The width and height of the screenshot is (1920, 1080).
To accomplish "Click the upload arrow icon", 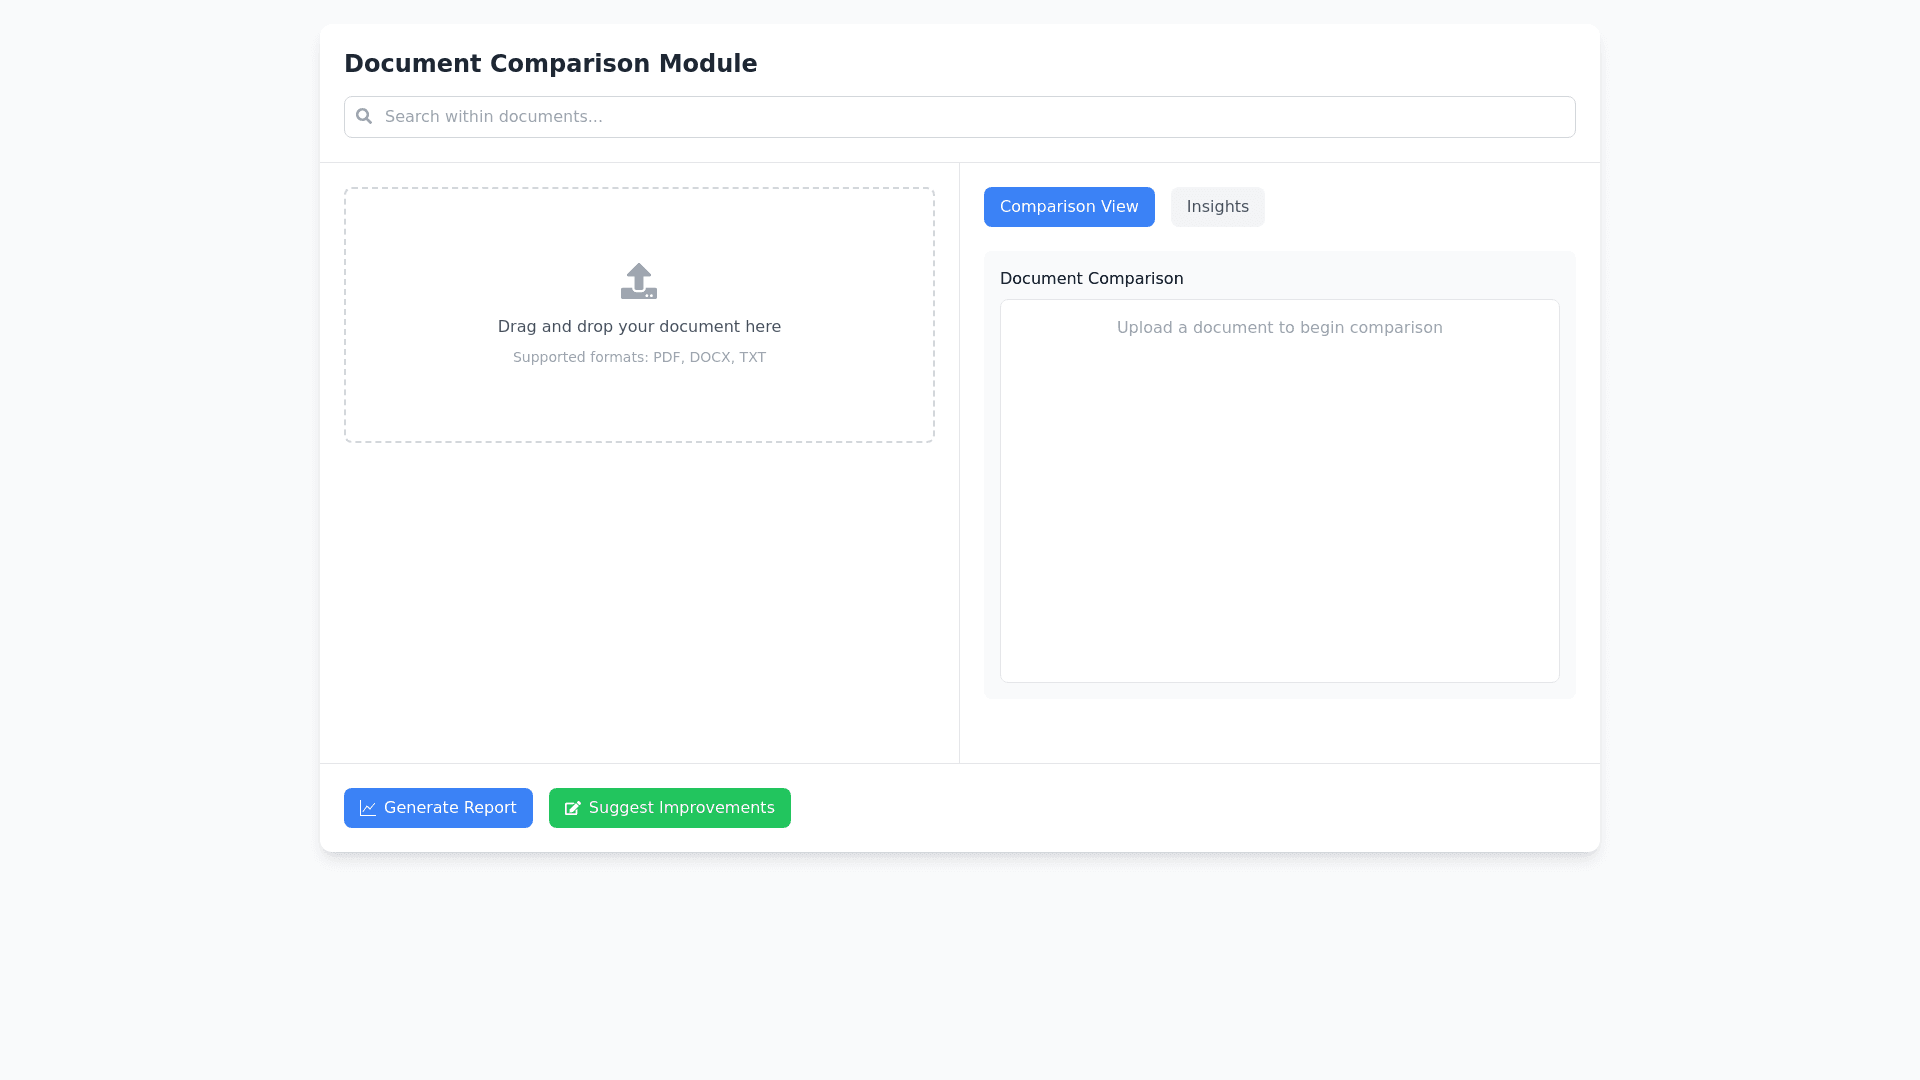I will [639, 281].
